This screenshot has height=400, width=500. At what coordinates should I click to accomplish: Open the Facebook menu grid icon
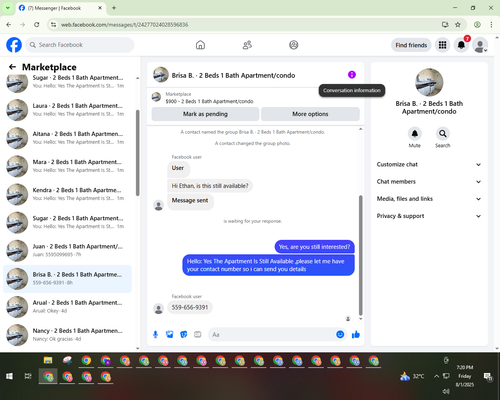(x=442, y=45)
